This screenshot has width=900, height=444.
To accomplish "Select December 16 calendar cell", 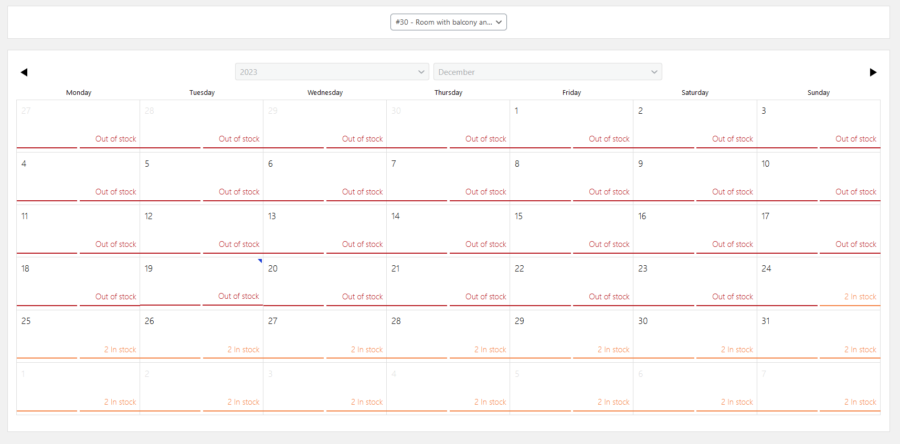I will point(695,229).
